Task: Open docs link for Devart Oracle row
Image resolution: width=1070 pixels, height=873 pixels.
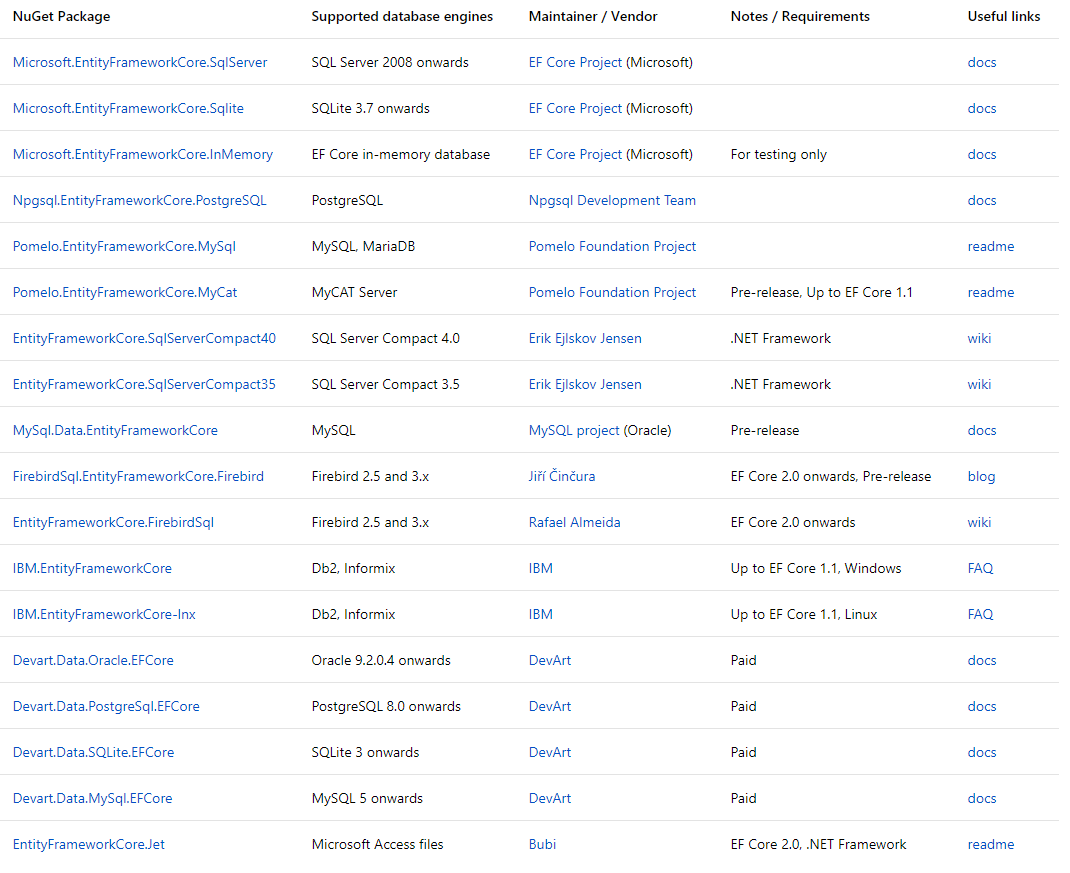Action: (981, 660)
